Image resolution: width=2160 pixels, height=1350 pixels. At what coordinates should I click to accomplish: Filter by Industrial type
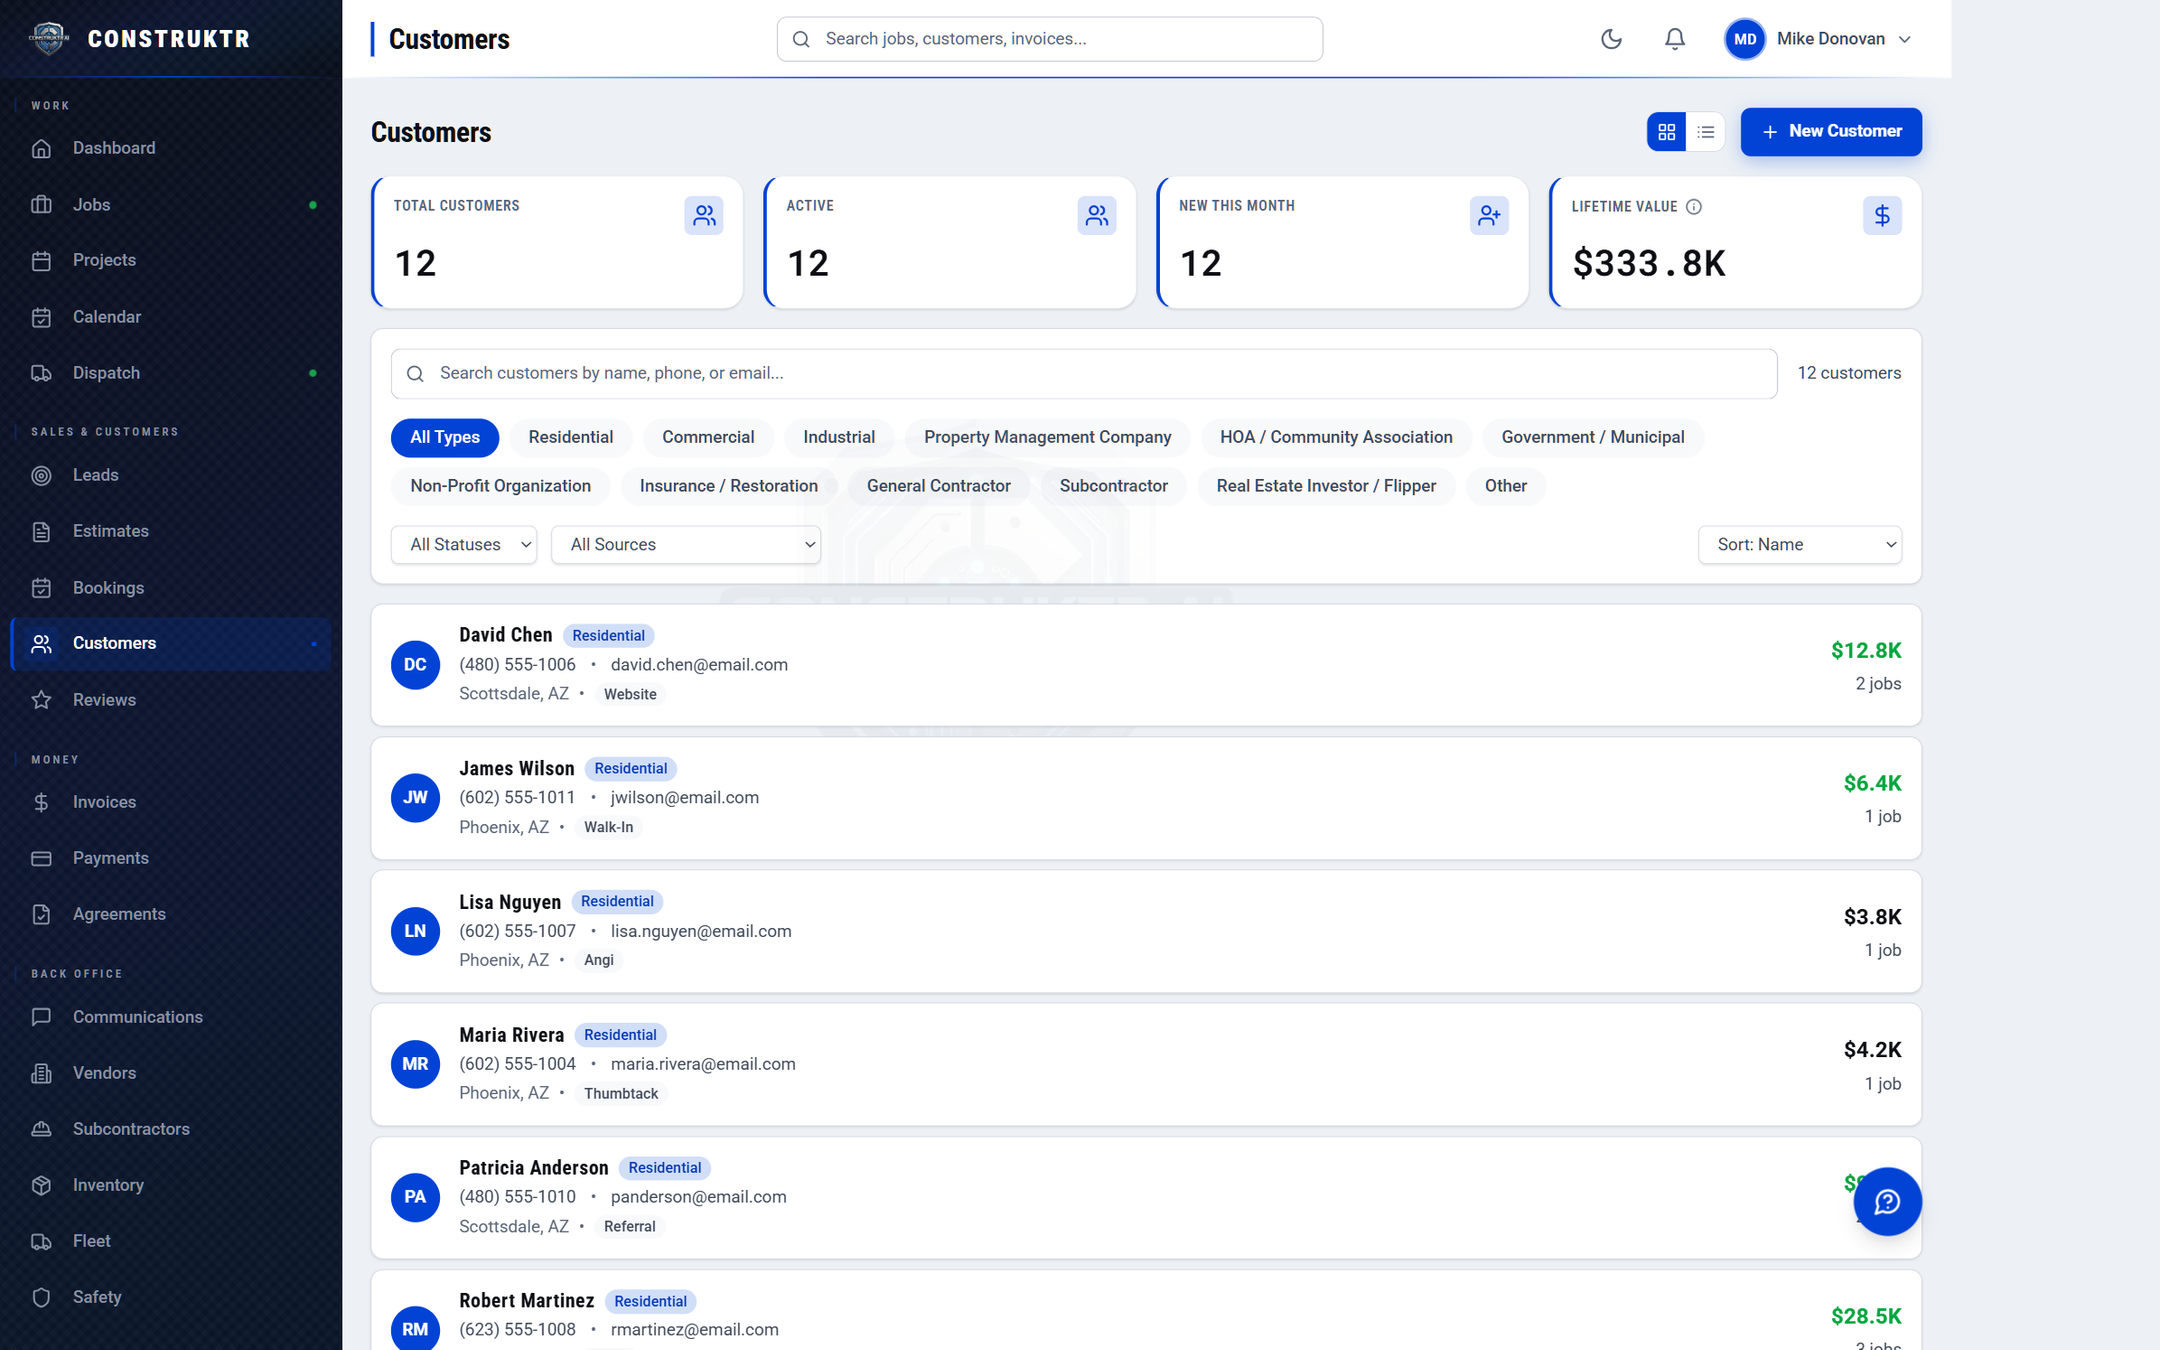point(839,437)
